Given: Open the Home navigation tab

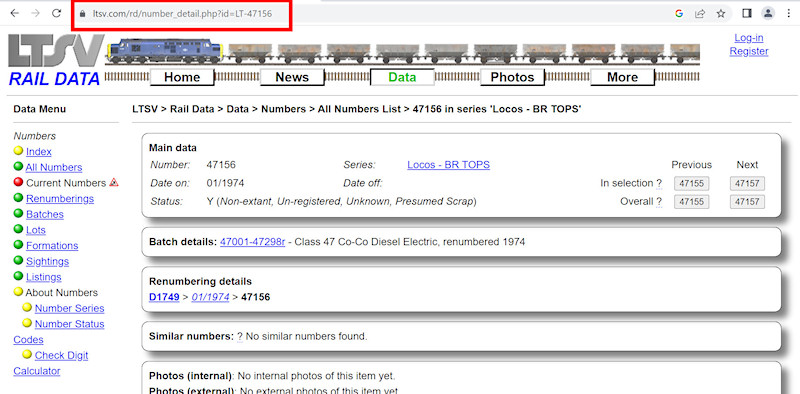Looking at the screenshot, I should pyautogui.click(x=182, y=78).
